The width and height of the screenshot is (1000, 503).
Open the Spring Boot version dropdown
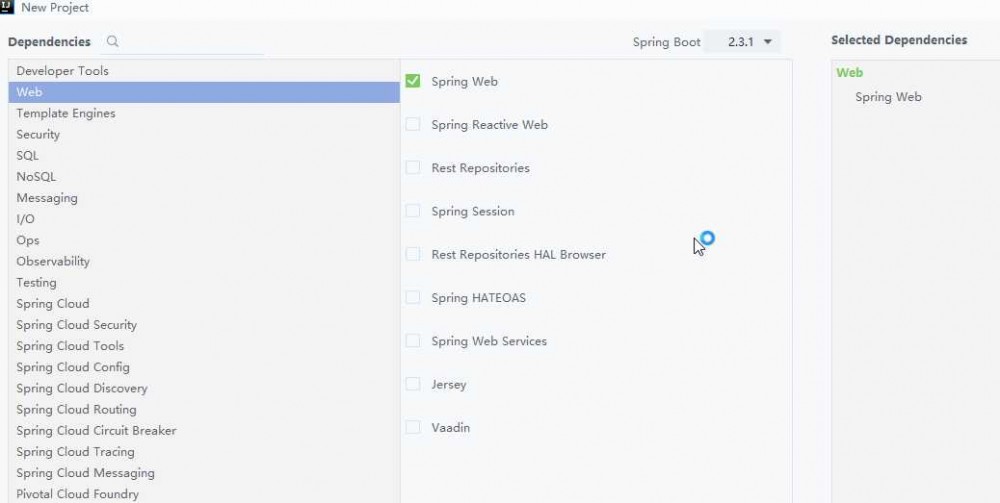742,42
